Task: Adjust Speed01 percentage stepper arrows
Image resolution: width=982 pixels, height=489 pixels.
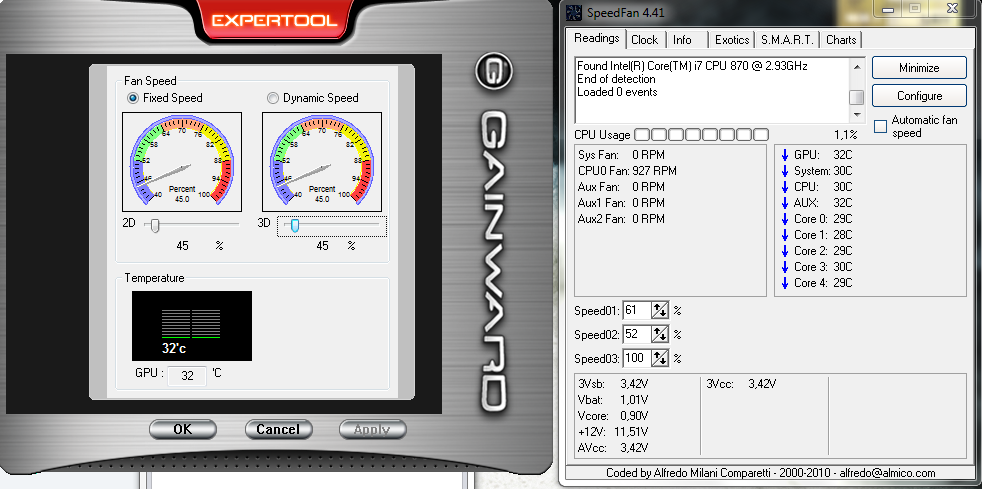Action: pos(660,309)
